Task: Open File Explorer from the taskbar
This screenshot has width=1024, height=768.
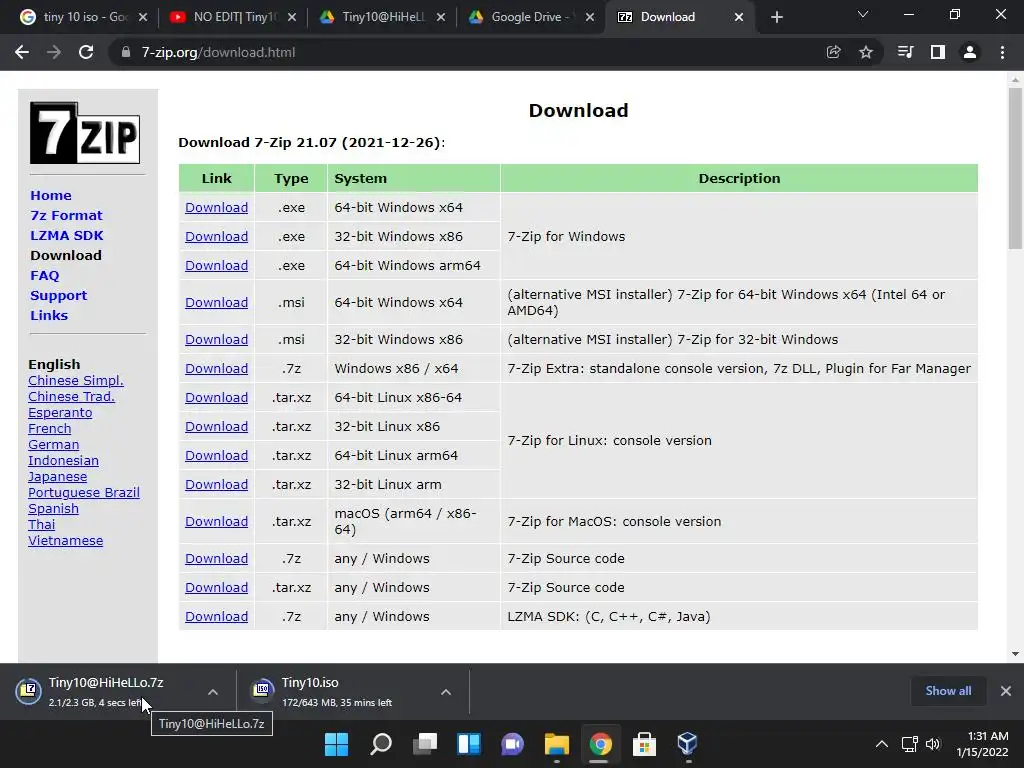Action: [x=556, y=744]
